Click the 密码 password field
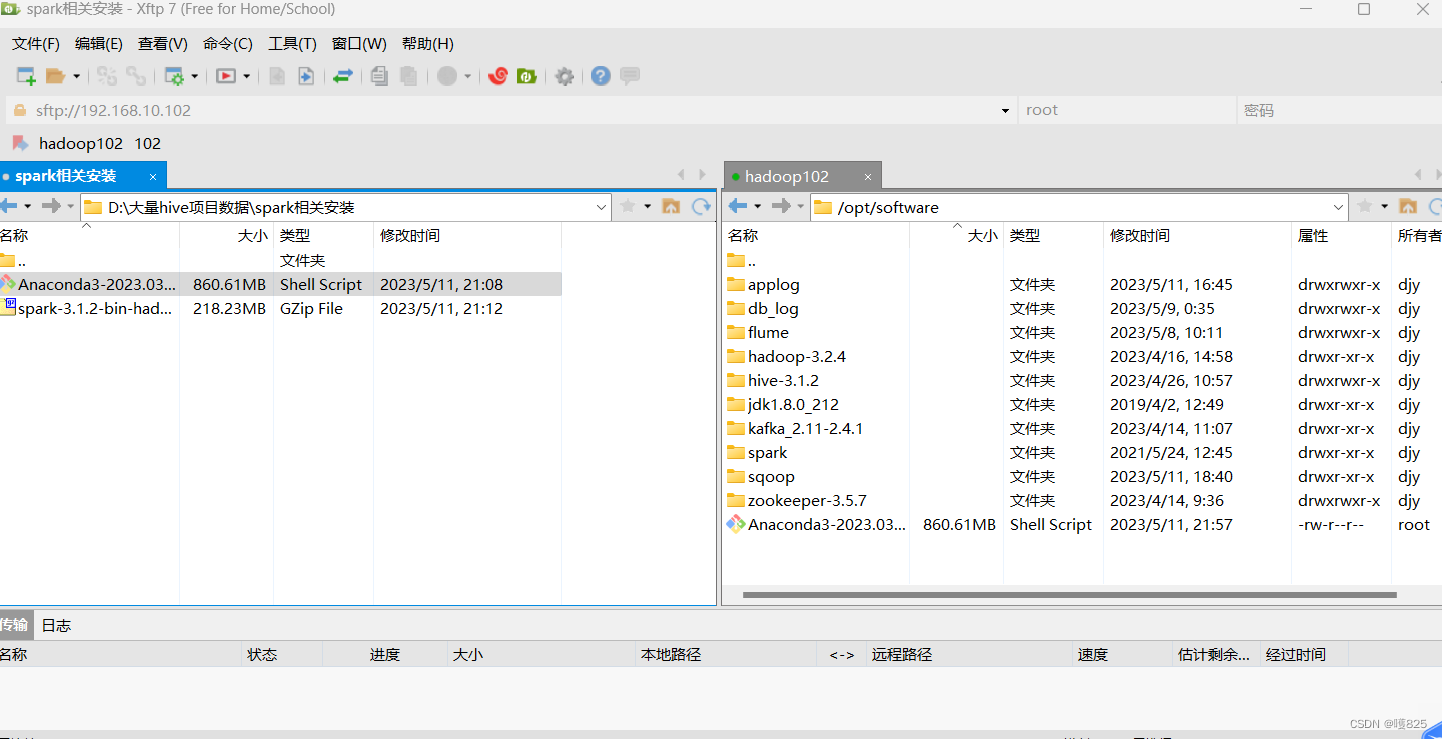 pos(1340,110)
